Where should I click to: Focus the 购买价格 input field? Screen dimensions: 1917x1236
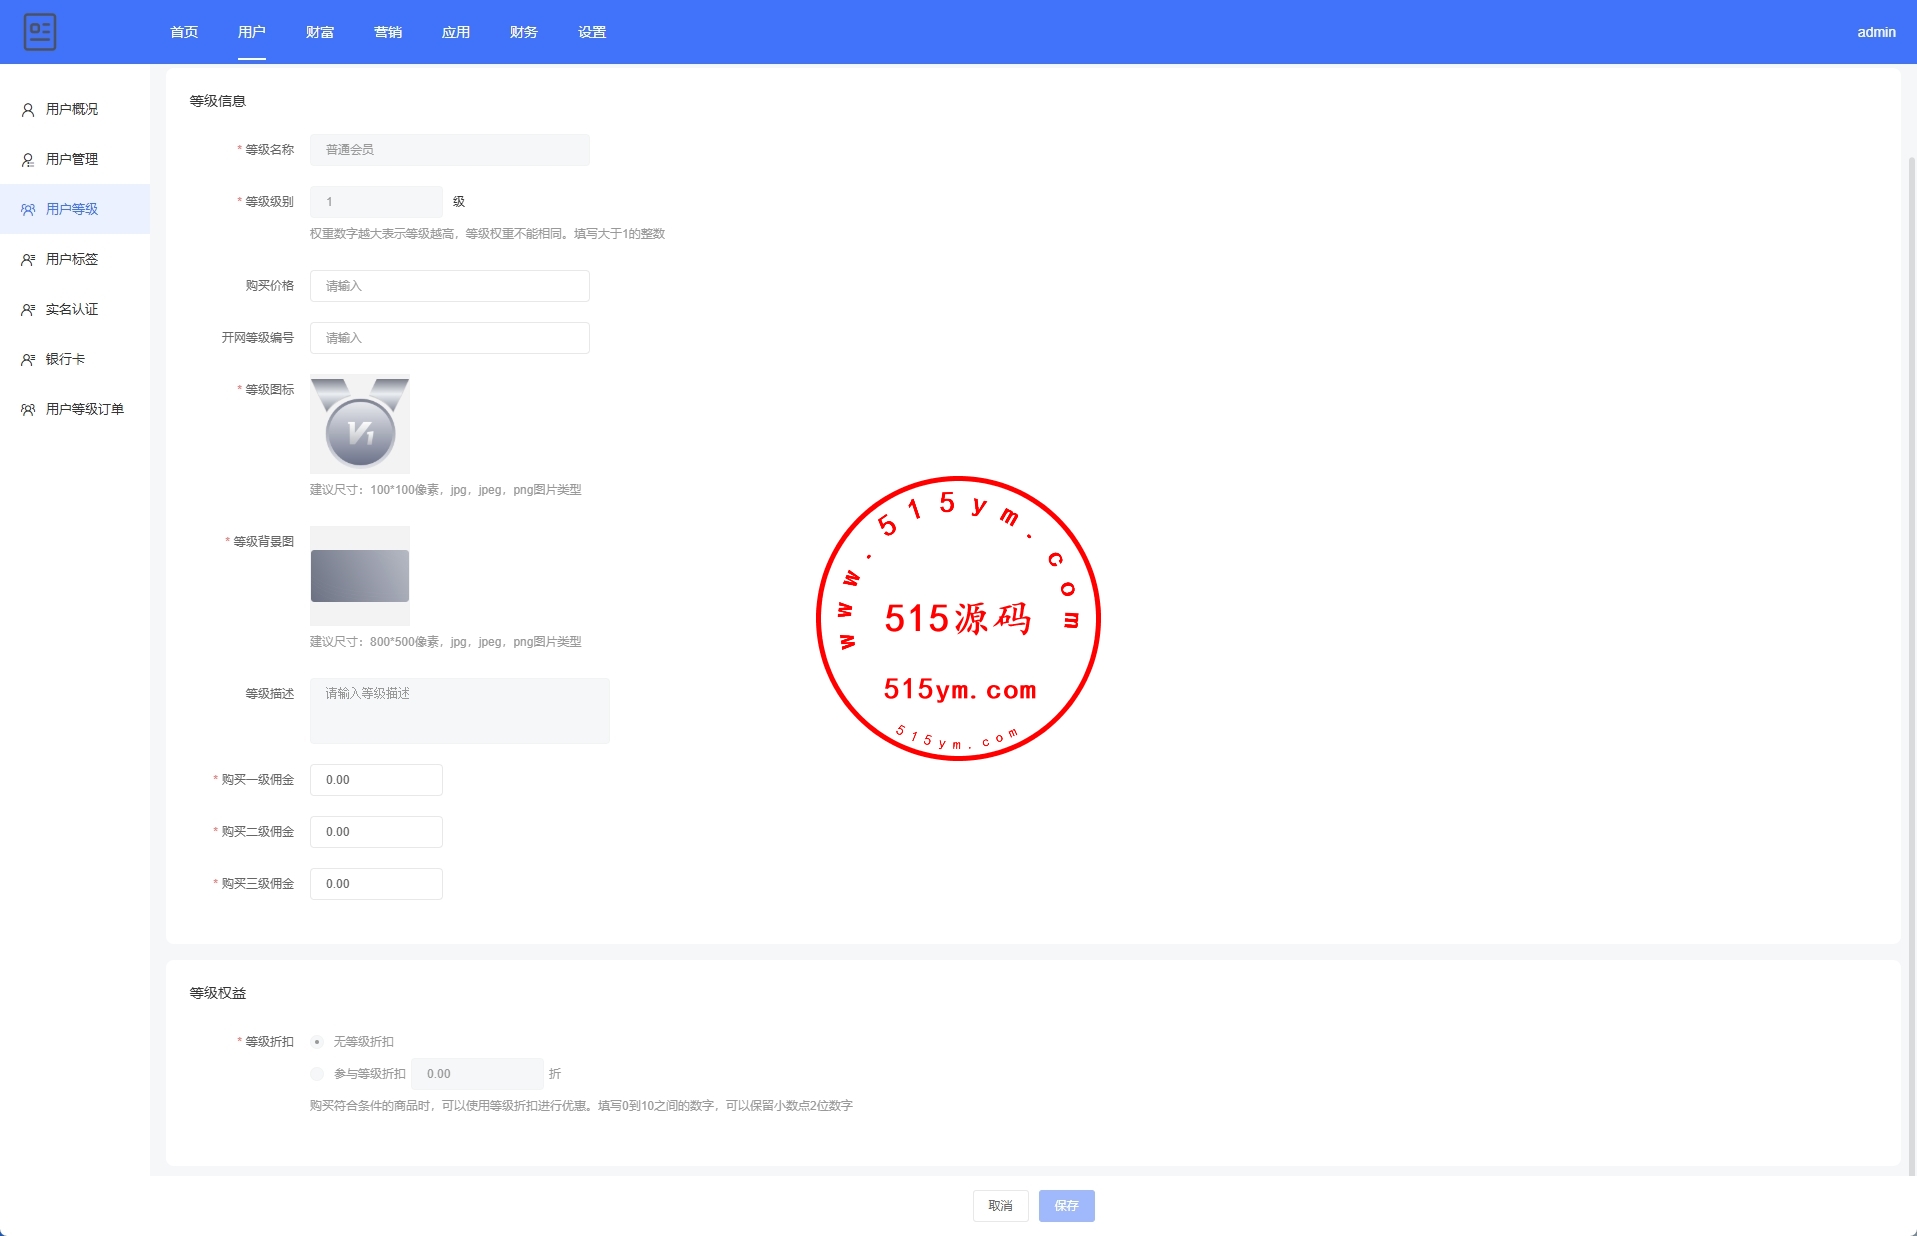pyautogui.click(x=449, y=286)
